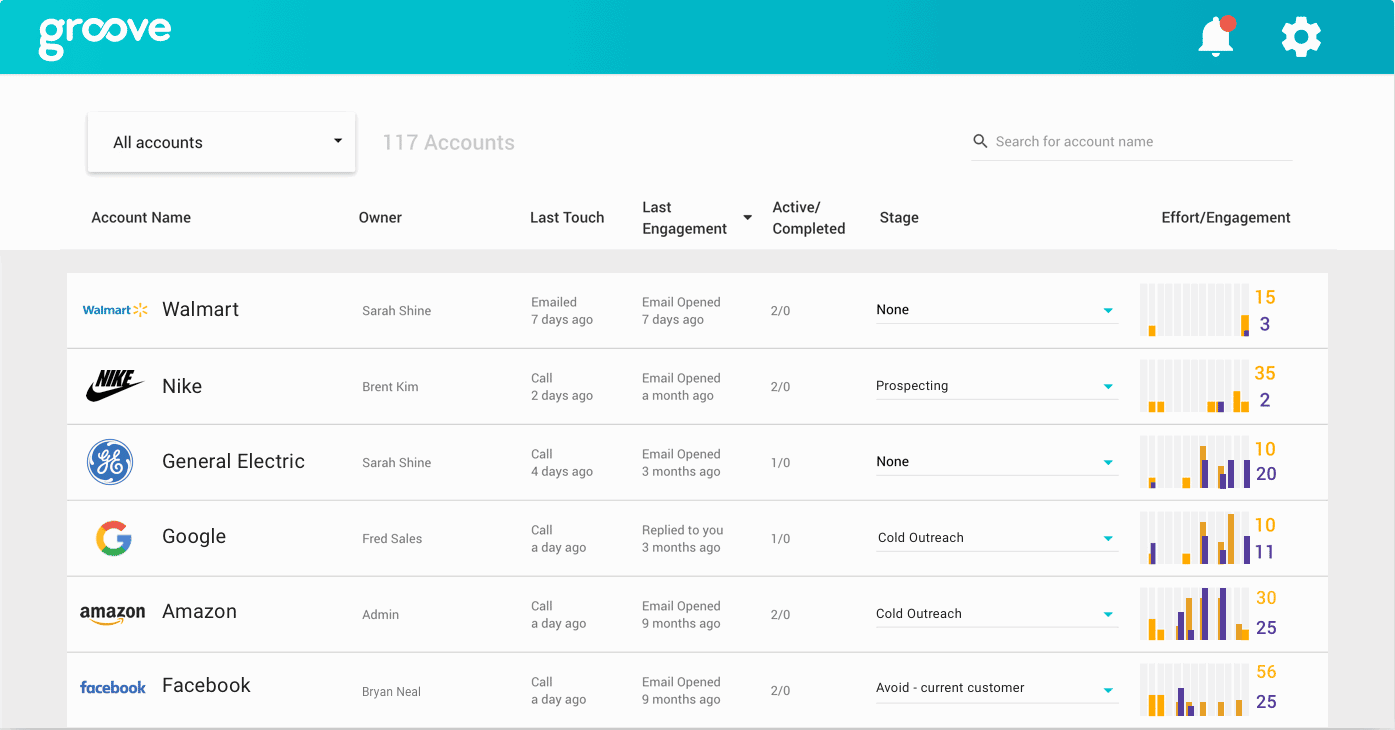This screenshot has height=730, width=1395.
Task: Click Facebook's effort number 56
Action: pos(1266,672)
